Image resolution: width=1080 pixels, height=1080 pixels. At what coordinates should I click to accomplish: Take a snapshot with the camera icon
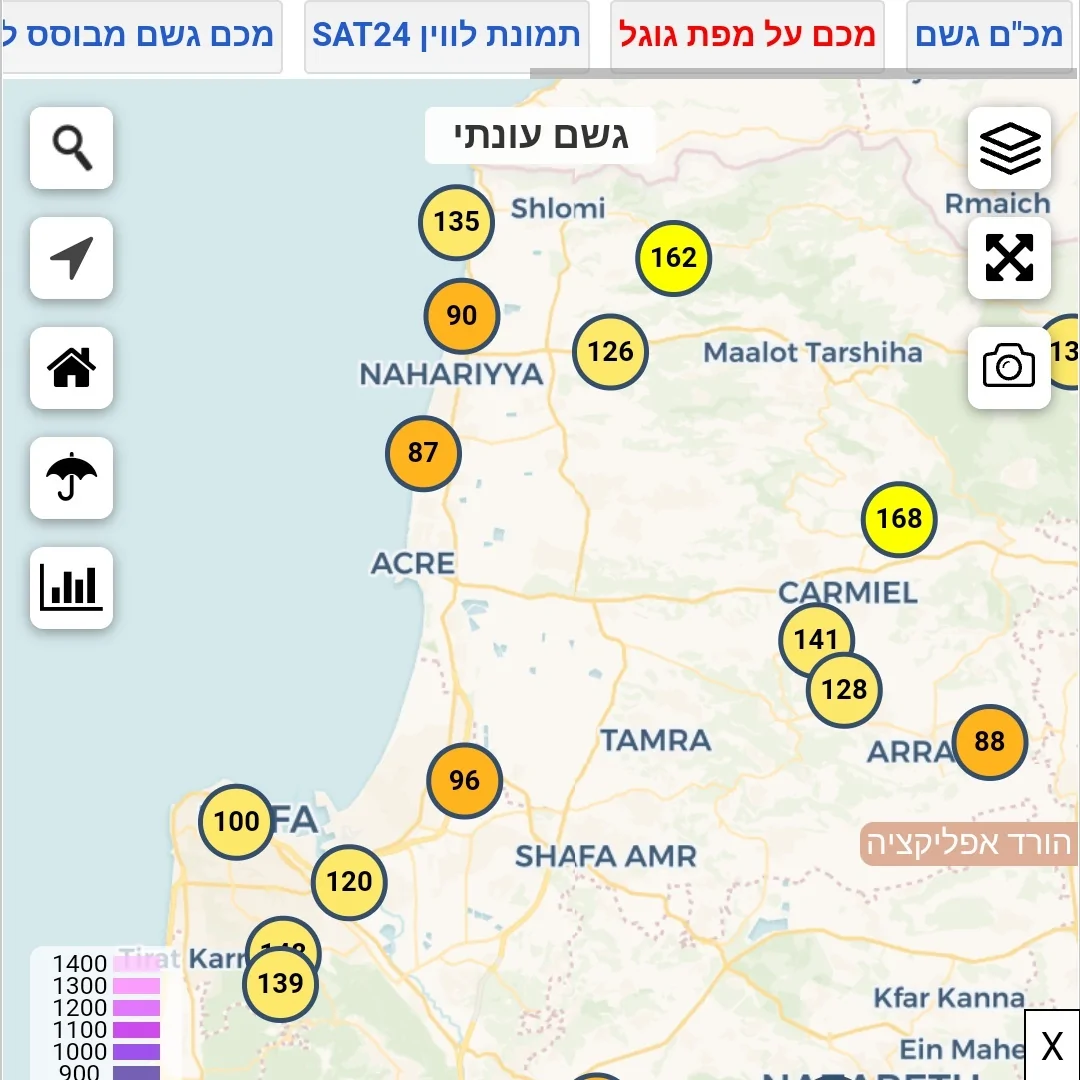click(1009, 367)
